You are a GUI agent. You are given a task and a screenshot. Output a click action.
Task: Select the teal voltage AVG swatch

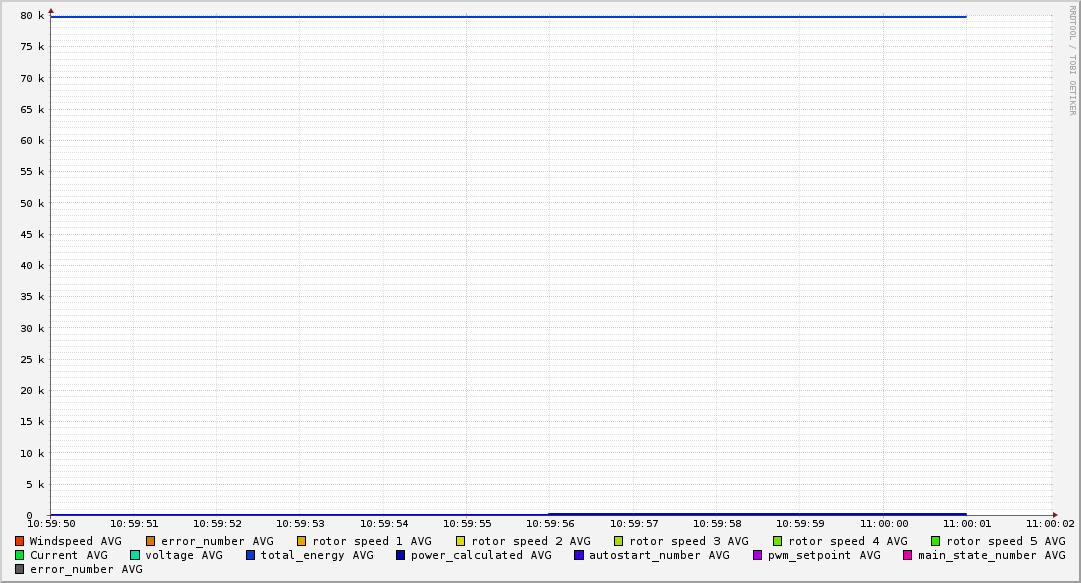coord(135,555)
